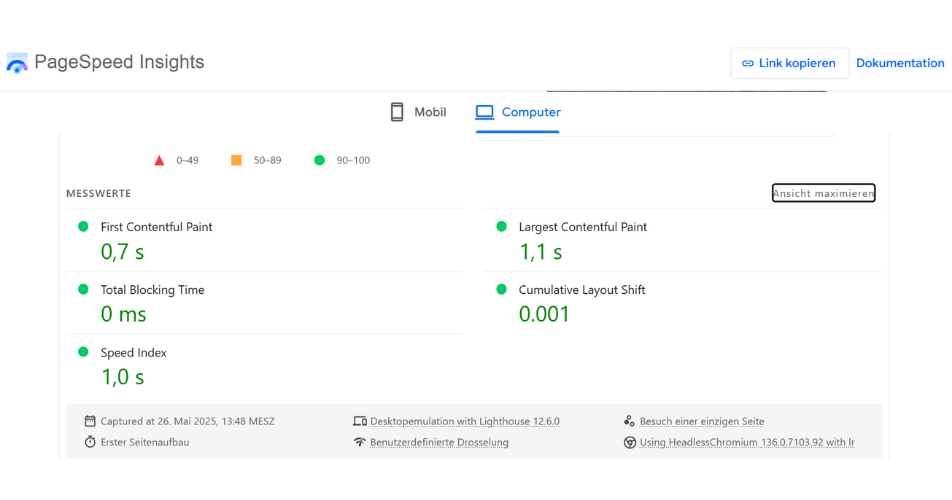Select Largest Contentful Paint metric label

[583, 227]
